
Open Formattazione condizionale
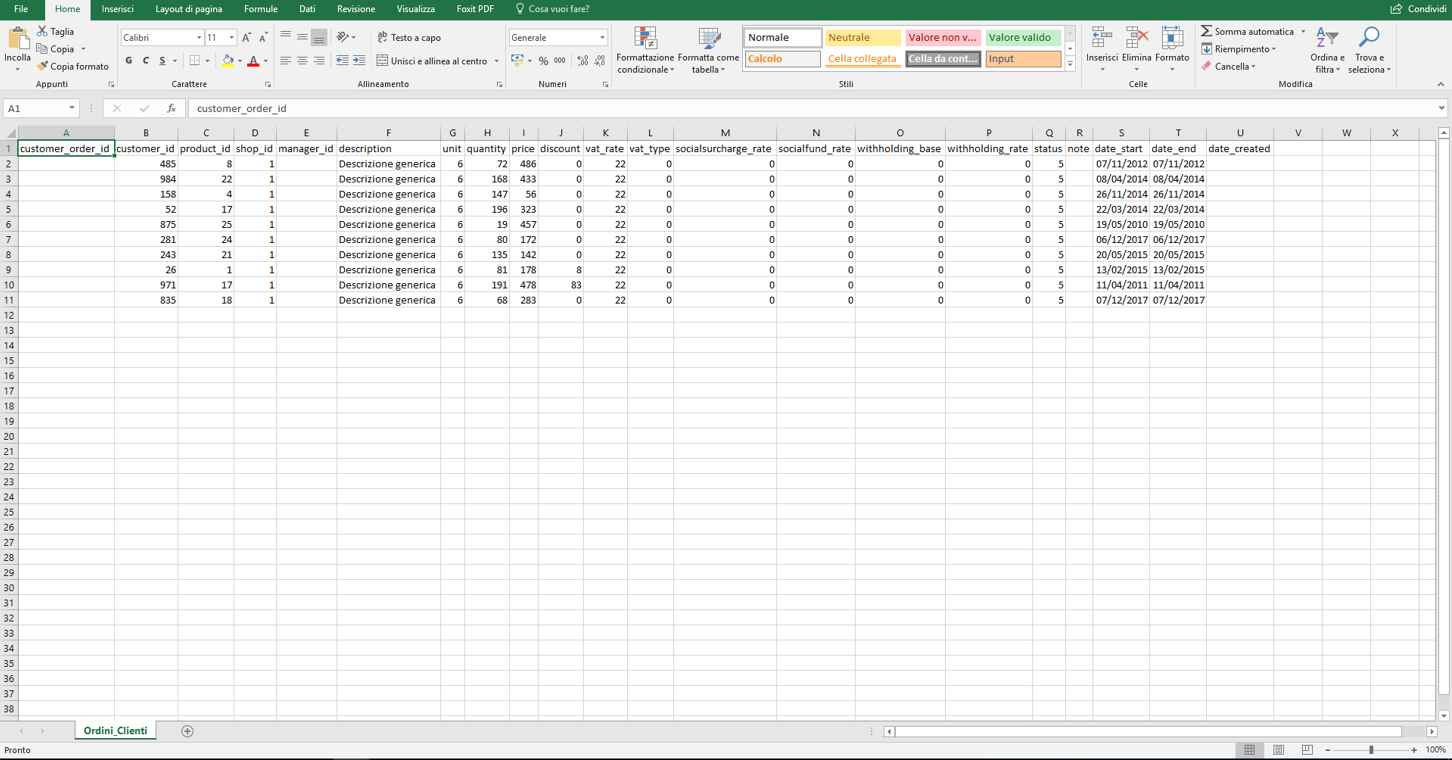[645, 42]
